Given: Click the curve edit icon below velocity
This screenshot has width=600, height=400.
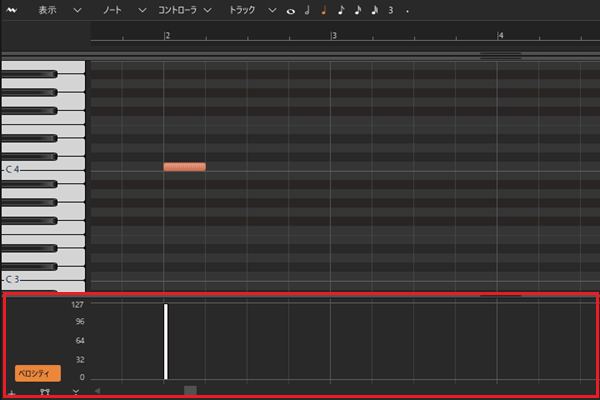Looking at the screenshot, I should pos(44,392).
